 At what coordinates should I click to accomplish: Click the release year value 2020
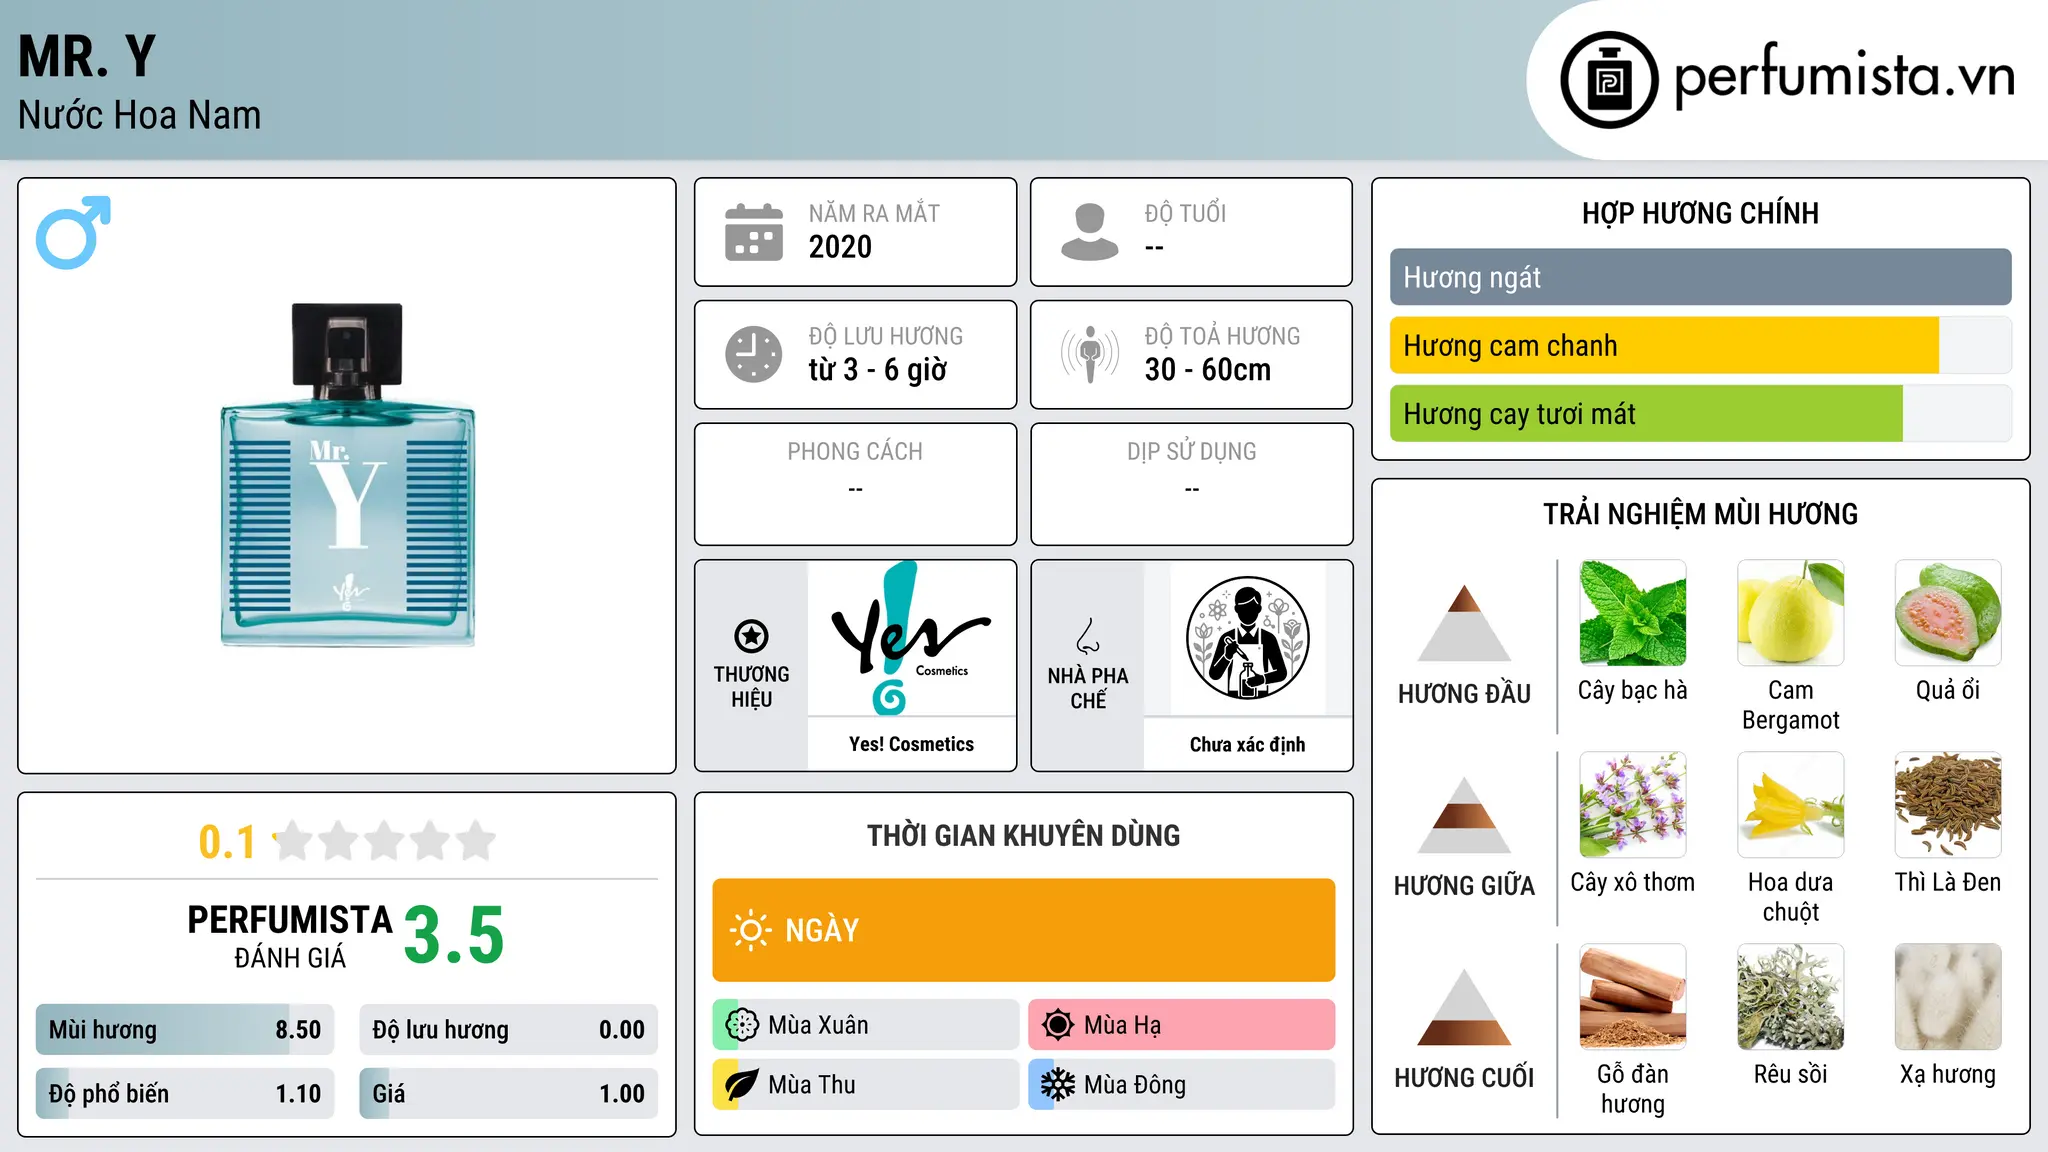tap(840, 247)
